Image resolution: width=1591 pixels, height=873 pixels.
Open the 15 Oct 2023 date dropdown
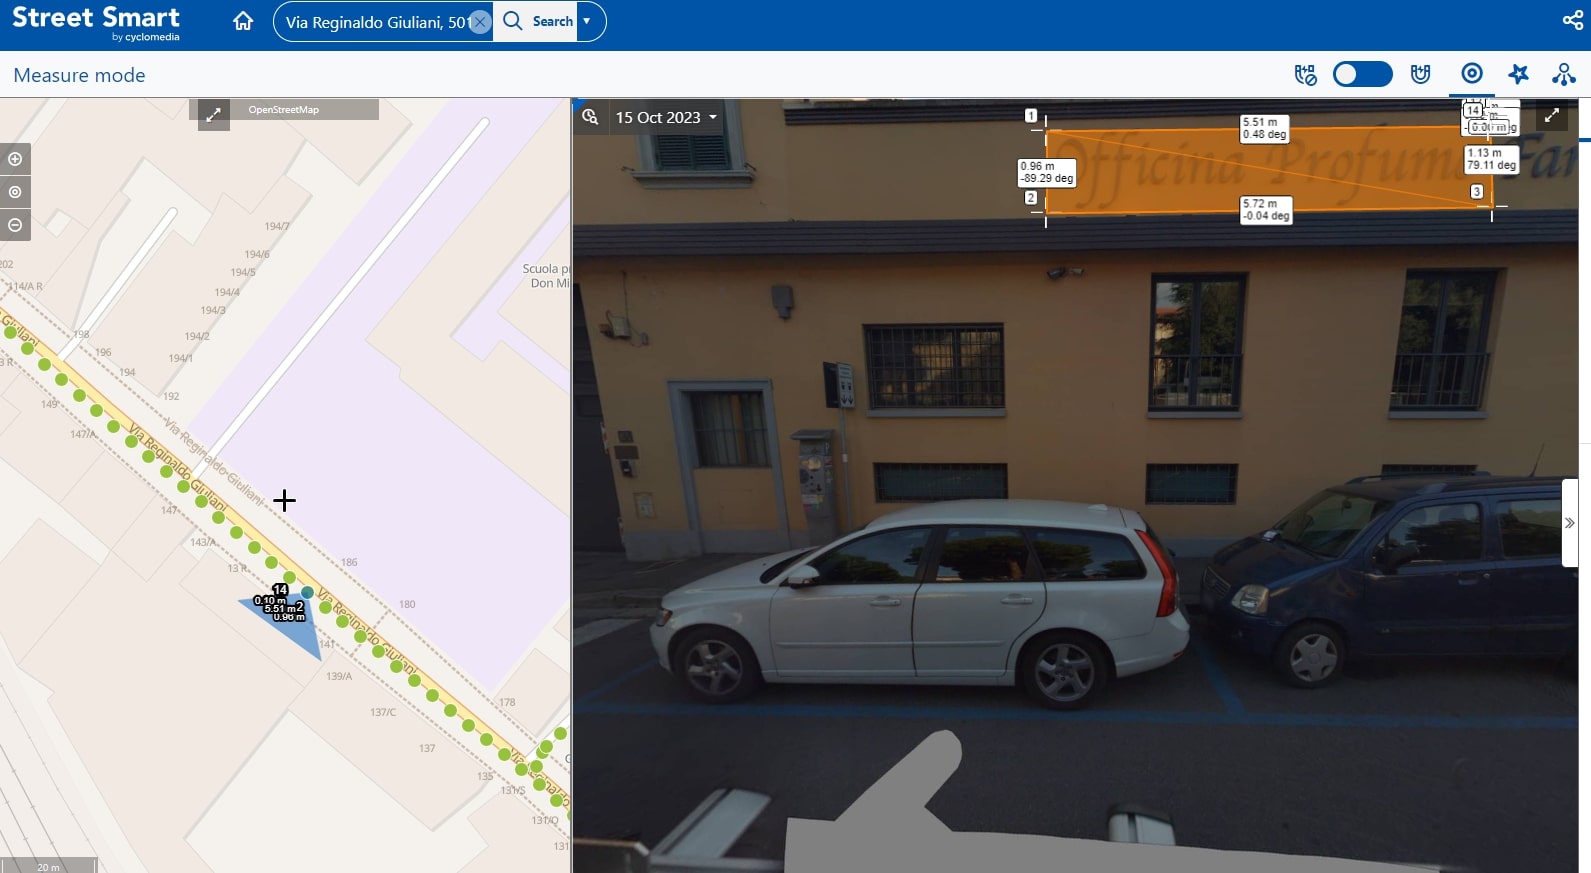[666, 117]
